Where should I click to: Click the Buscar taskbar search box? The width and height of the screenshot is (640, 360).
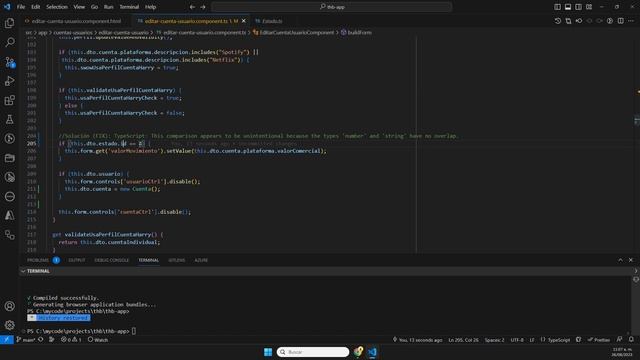click(313, 352)
